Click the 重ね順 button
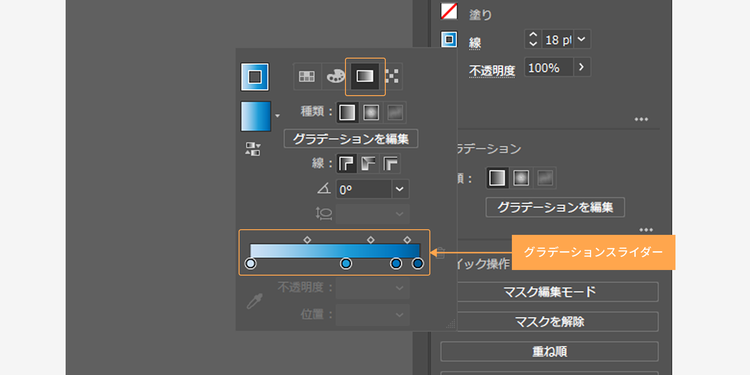Viewport: 750px width, 375px height. (x=549, y=352)
